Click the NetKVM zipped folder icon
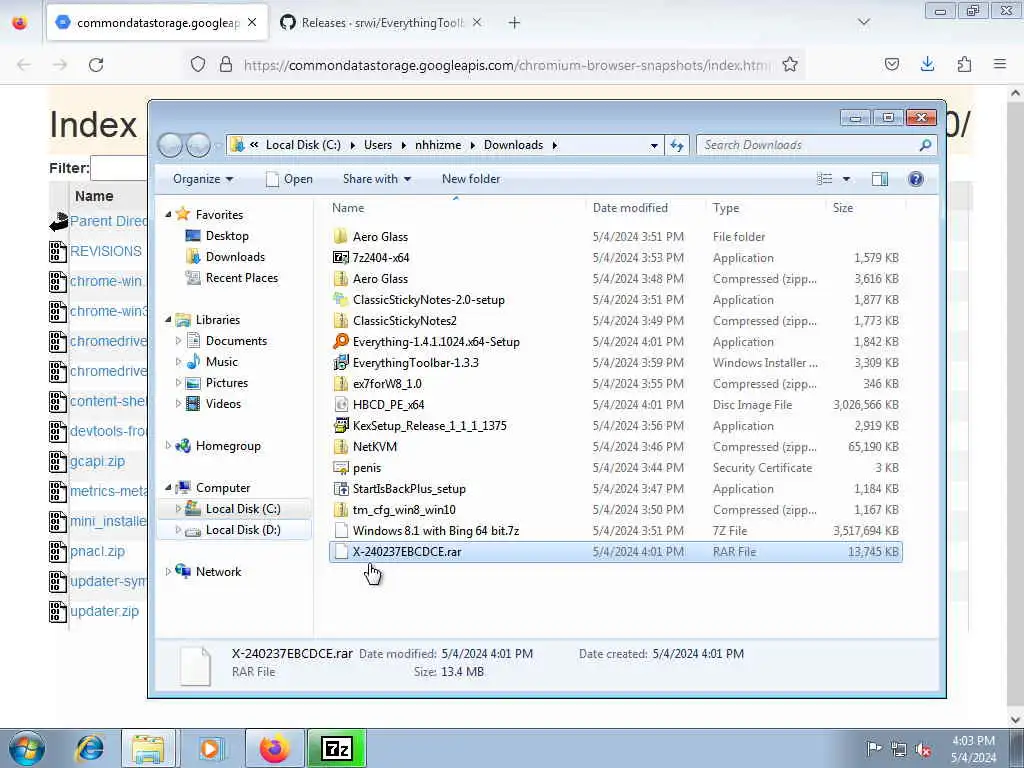 point(340,447)
